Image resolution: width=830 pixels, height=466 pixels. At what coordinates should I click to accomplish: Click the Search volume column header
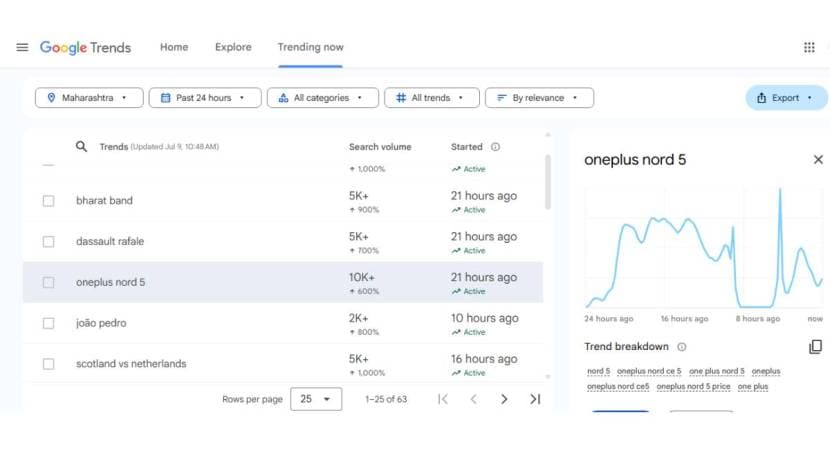pos(380,147)
